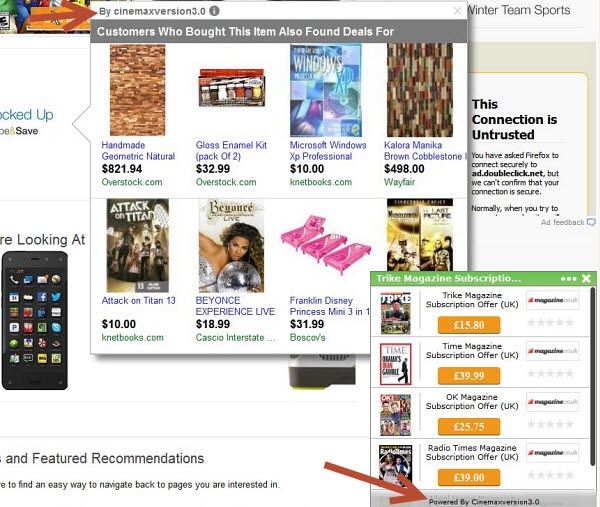Select the Beyonce Experience Live cover image

coord(231,246)
